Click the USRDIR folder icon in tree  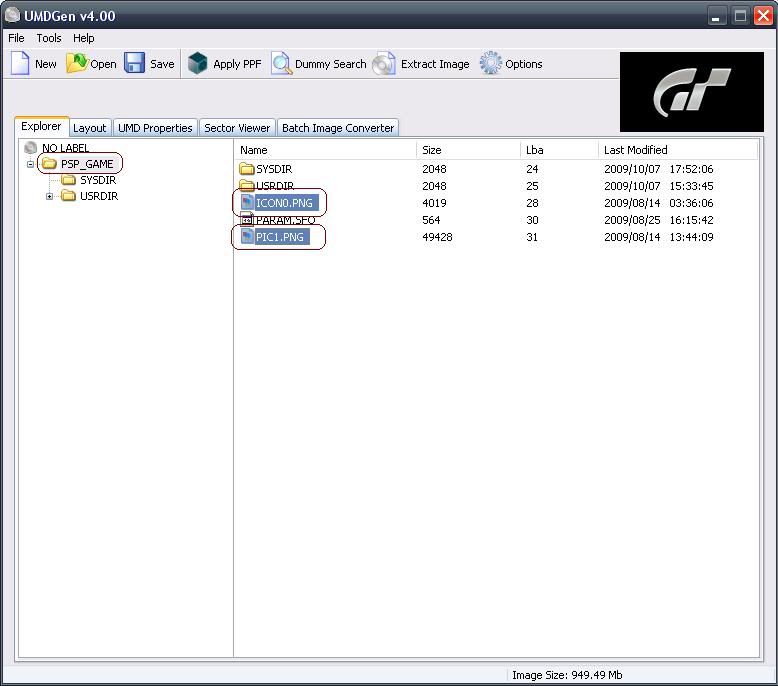68,196
